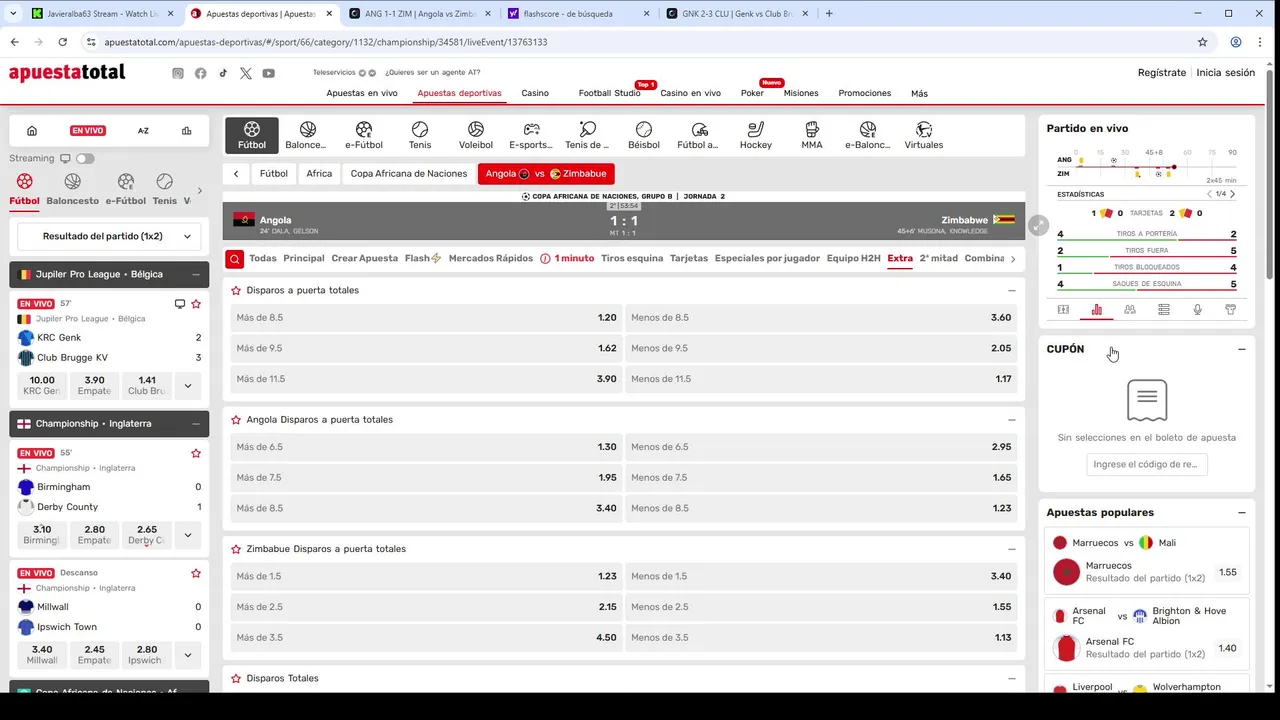Go to previous statistics page arrow
This screenshot has width=1280, height=720.
(1209, 194)
